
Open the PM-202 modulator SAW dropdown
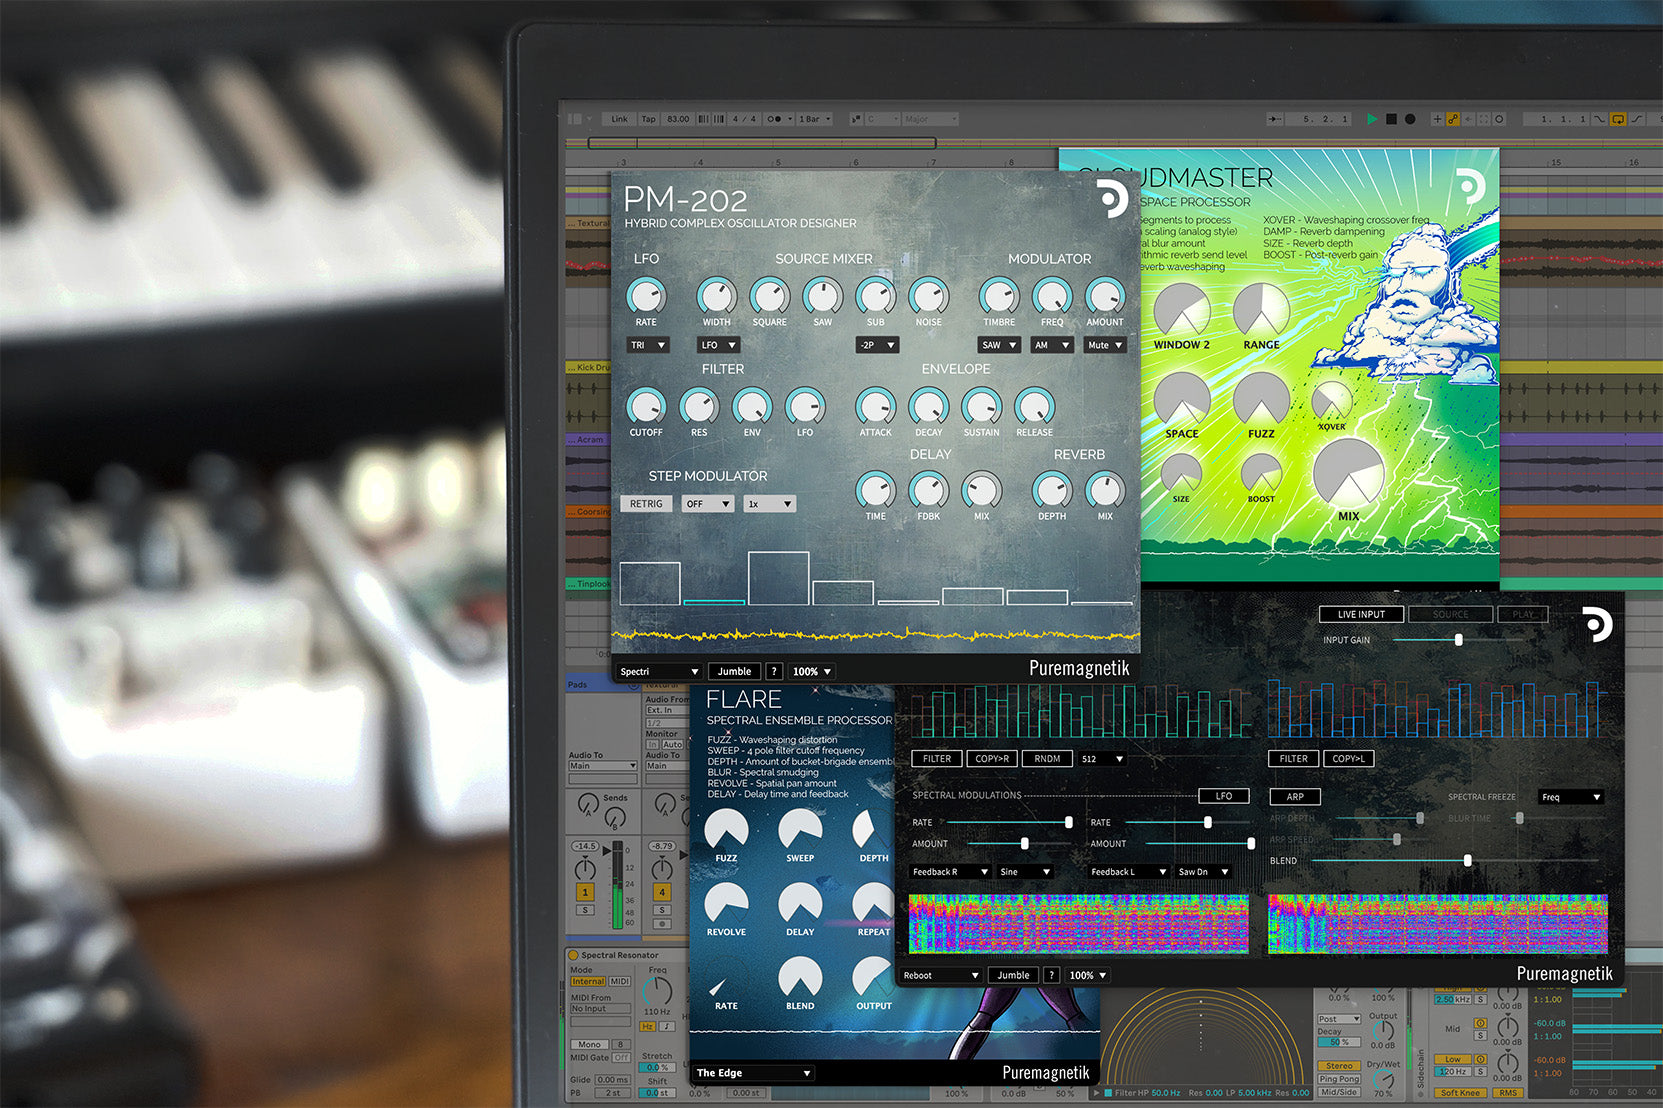tap(999, 345)
